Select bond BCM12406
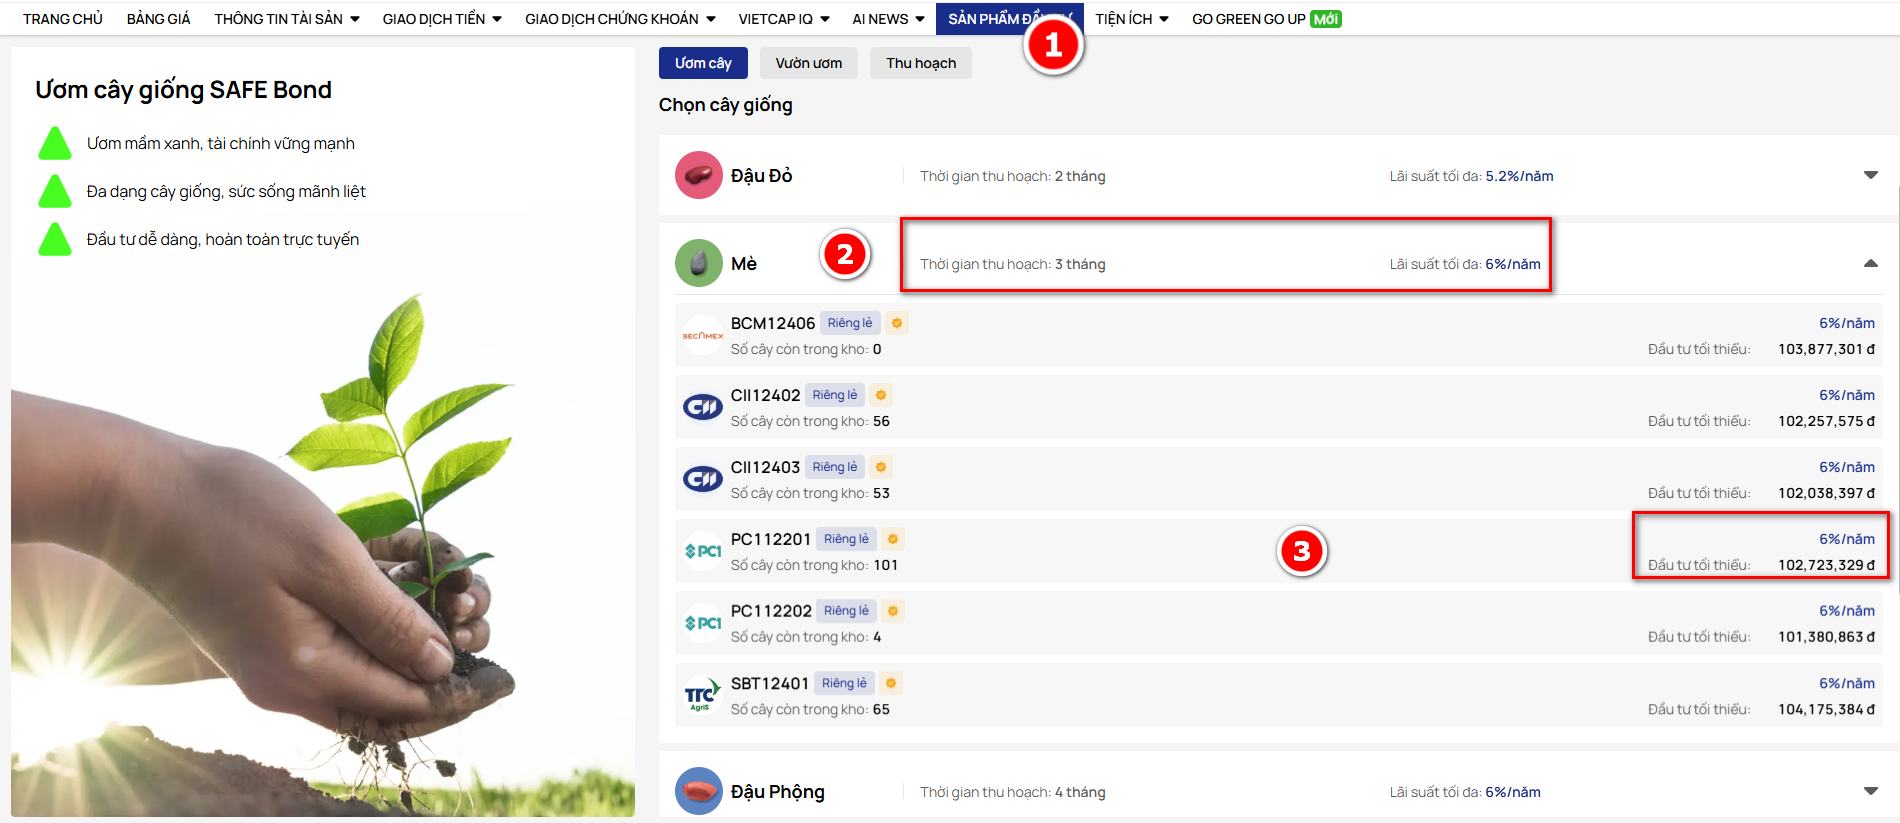The height and width of the screenshot is (823, 1900). point(1279,336)
